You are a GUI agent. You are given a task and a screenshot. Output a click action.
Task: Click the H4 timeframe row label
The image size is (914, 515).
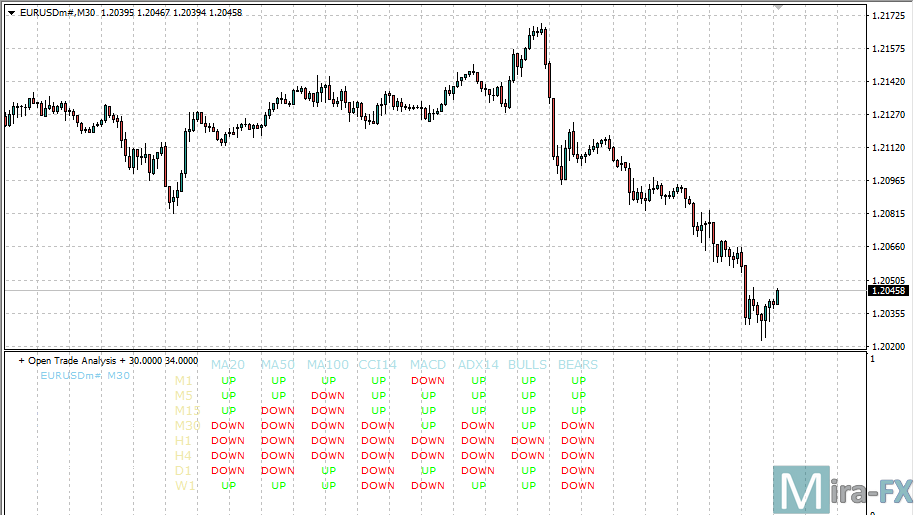click(183, 456)
